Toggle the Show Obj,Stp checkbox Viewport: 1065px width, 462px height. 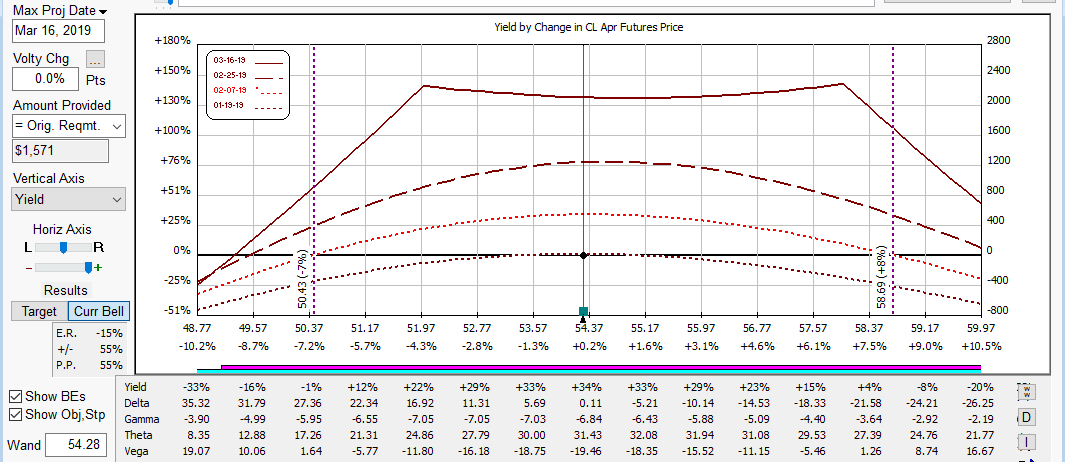pyautogui.click(x=15, y=414)
